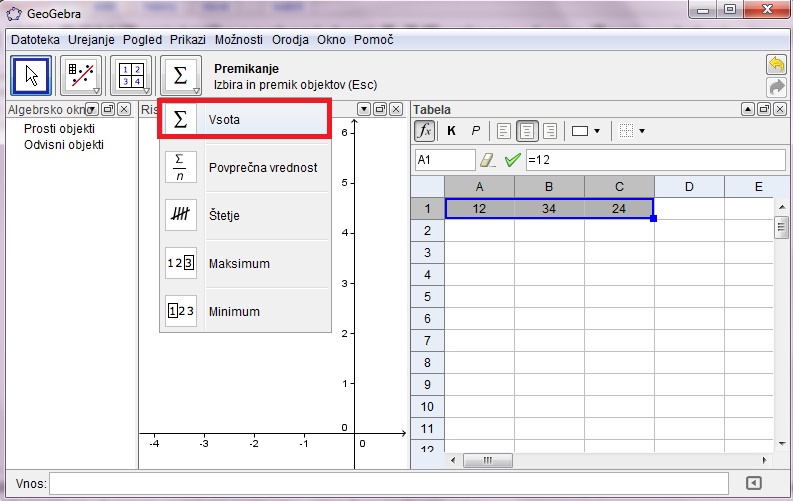Image resolution: width=793 pixels, height=501 pixels.
Task: Select the numbered grid list tool
Action: click(131, 76)
